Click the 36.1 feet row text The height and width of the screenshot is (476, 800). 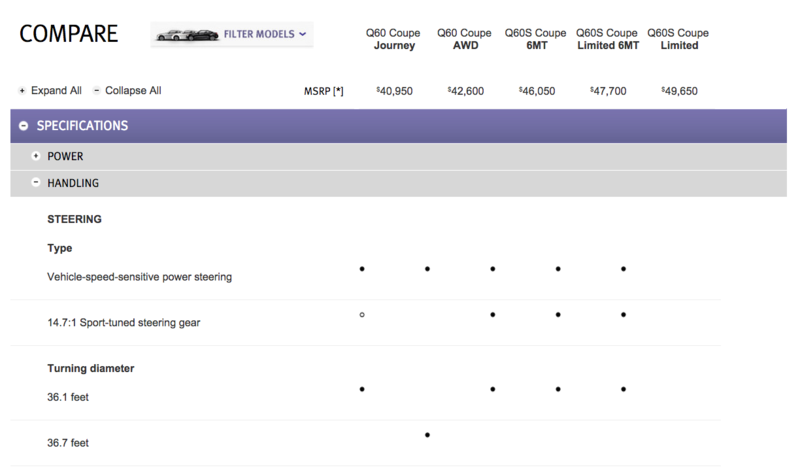point(68,397)
